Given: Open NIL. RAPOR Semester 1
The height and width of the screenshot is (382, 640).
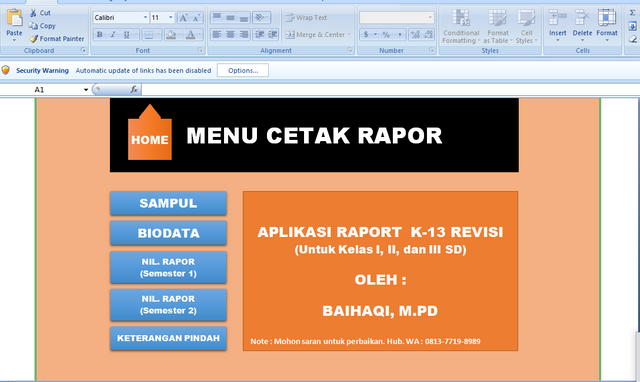Looking at the screenshot, I should point(168,267).
